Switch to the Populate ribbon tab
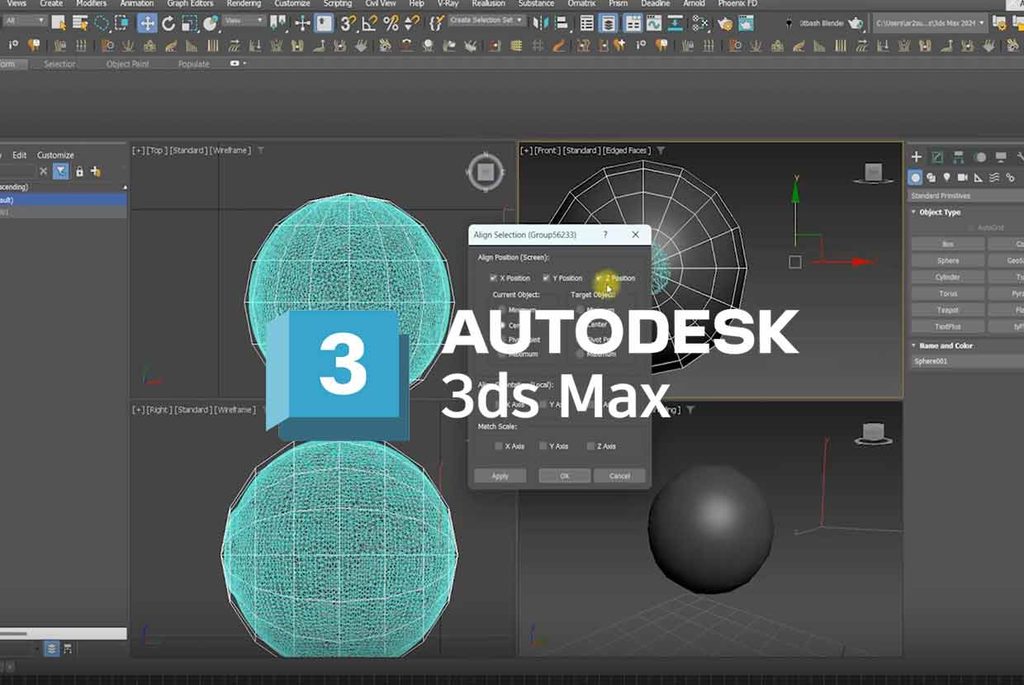Screen dimensions: 1024x685 [194, 64]
